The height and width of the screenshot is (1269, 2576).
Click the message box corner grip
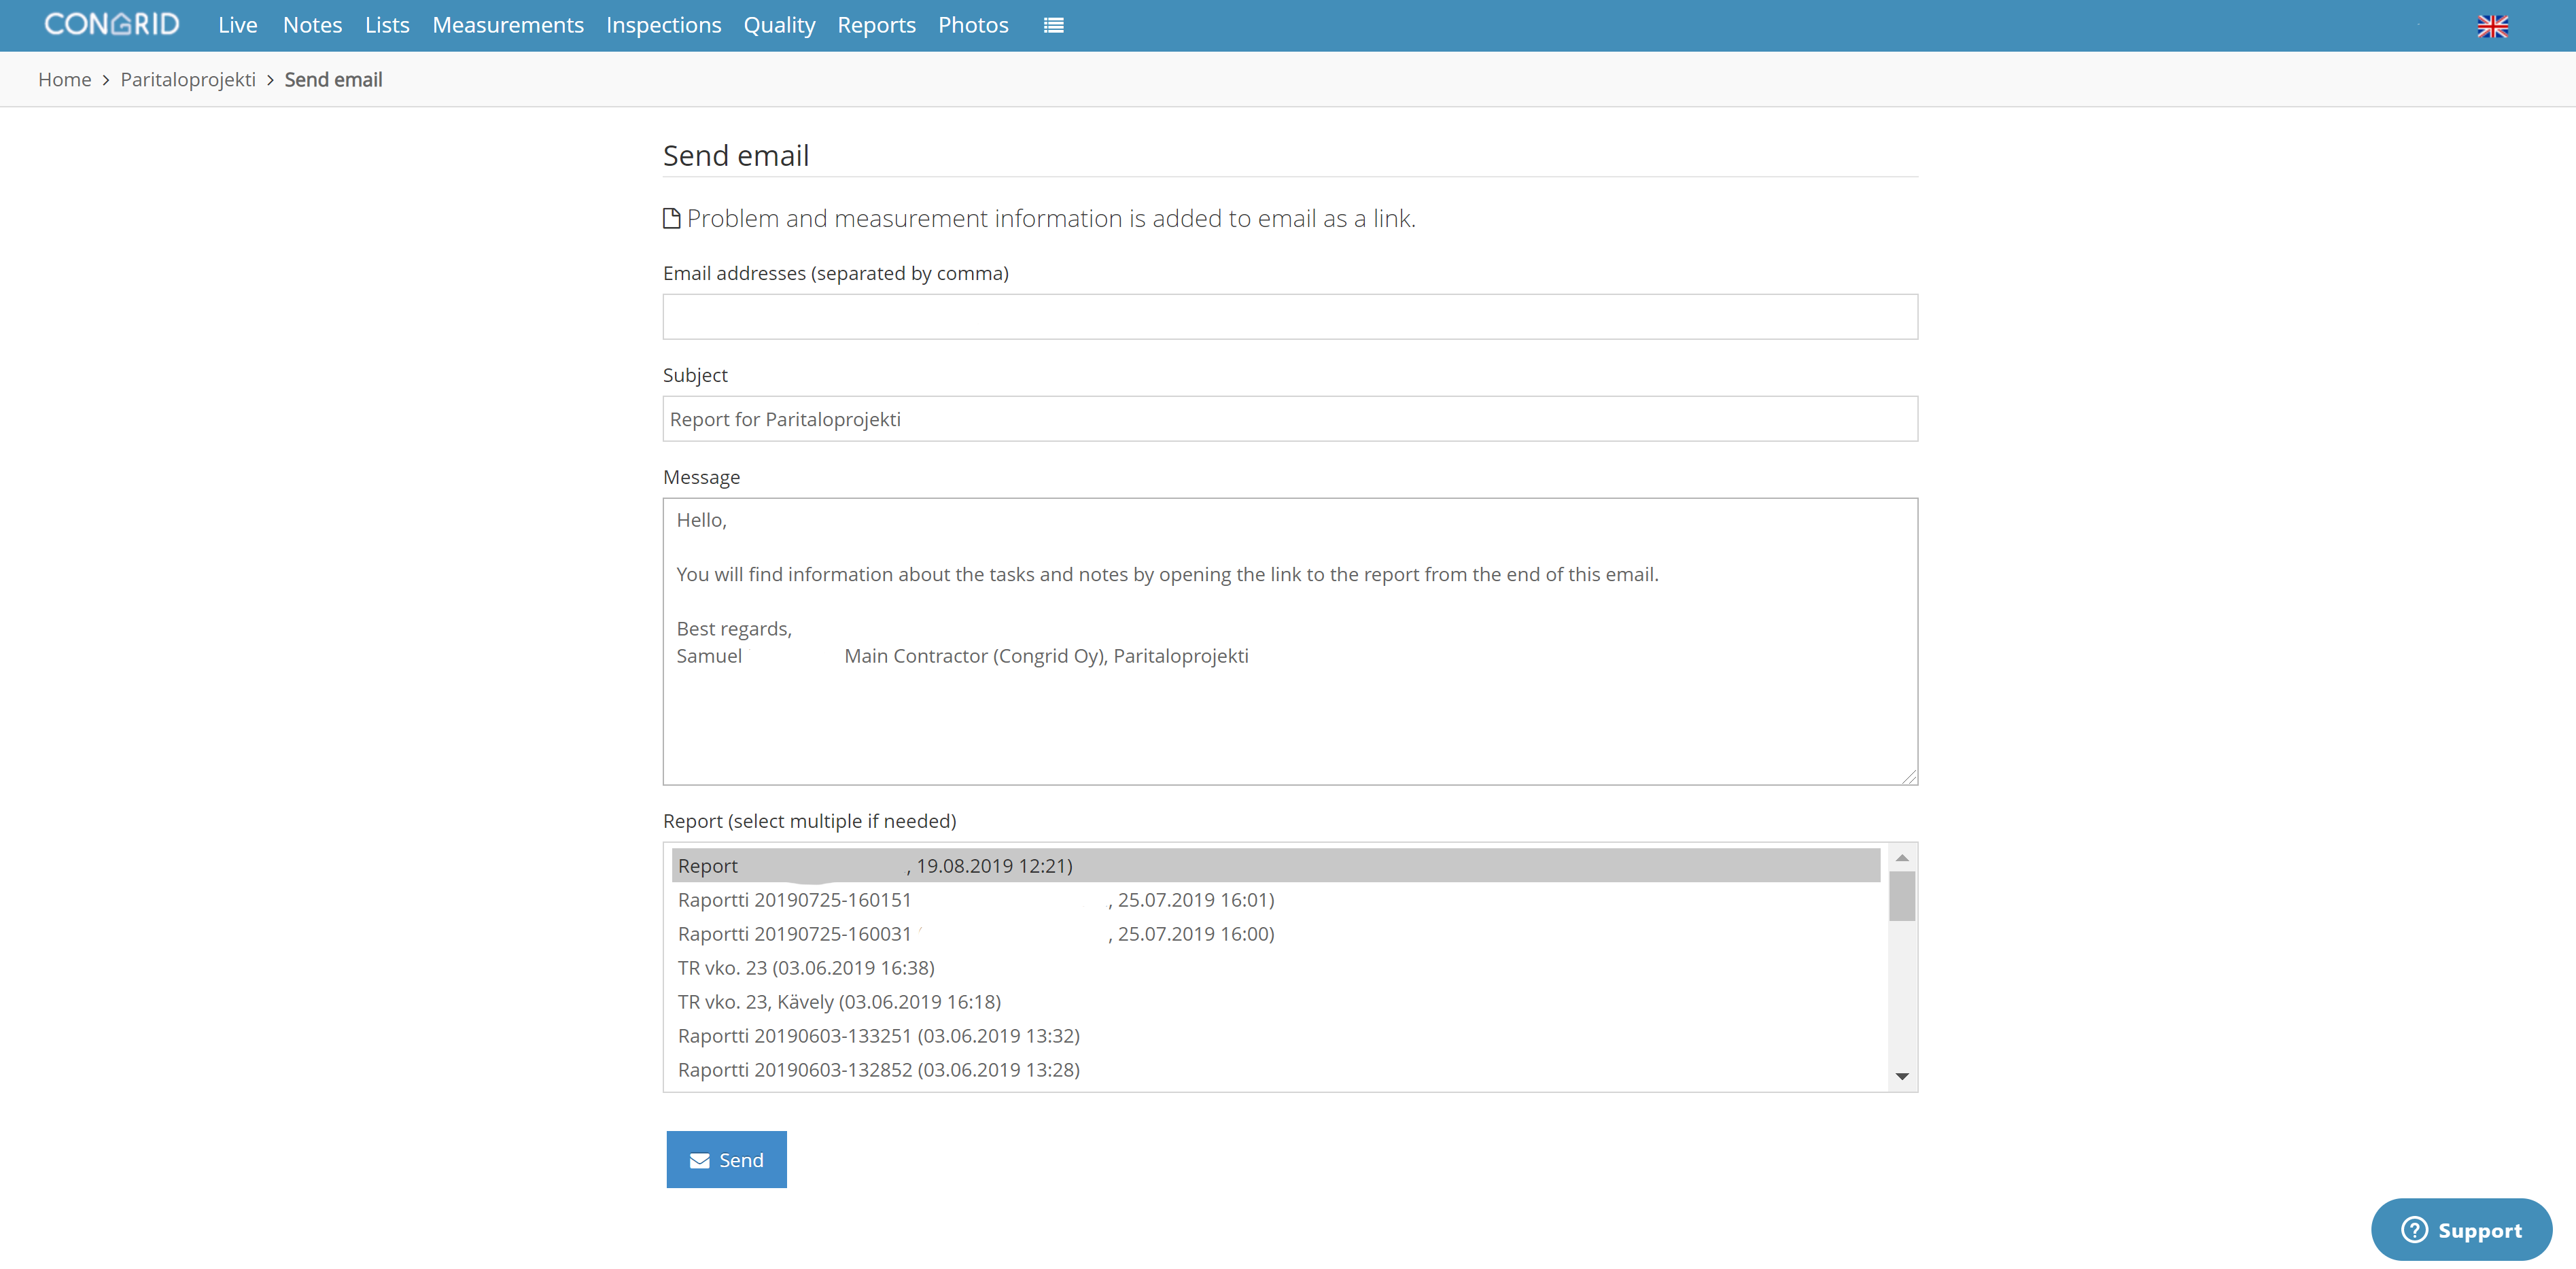[1909, 776]
